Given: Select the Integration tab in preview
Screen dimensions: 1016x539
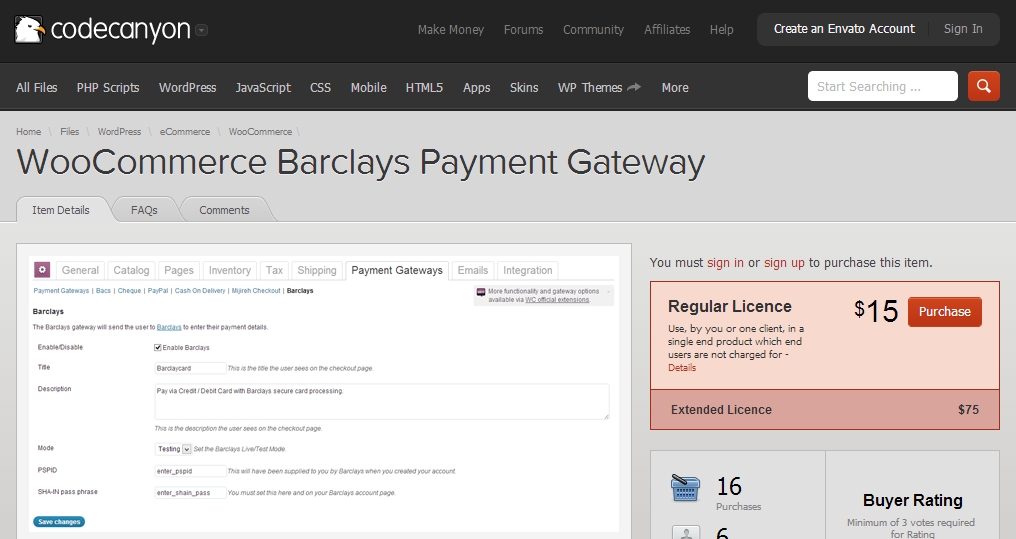Looking at the screenshot, I should (x=527, y=270).
